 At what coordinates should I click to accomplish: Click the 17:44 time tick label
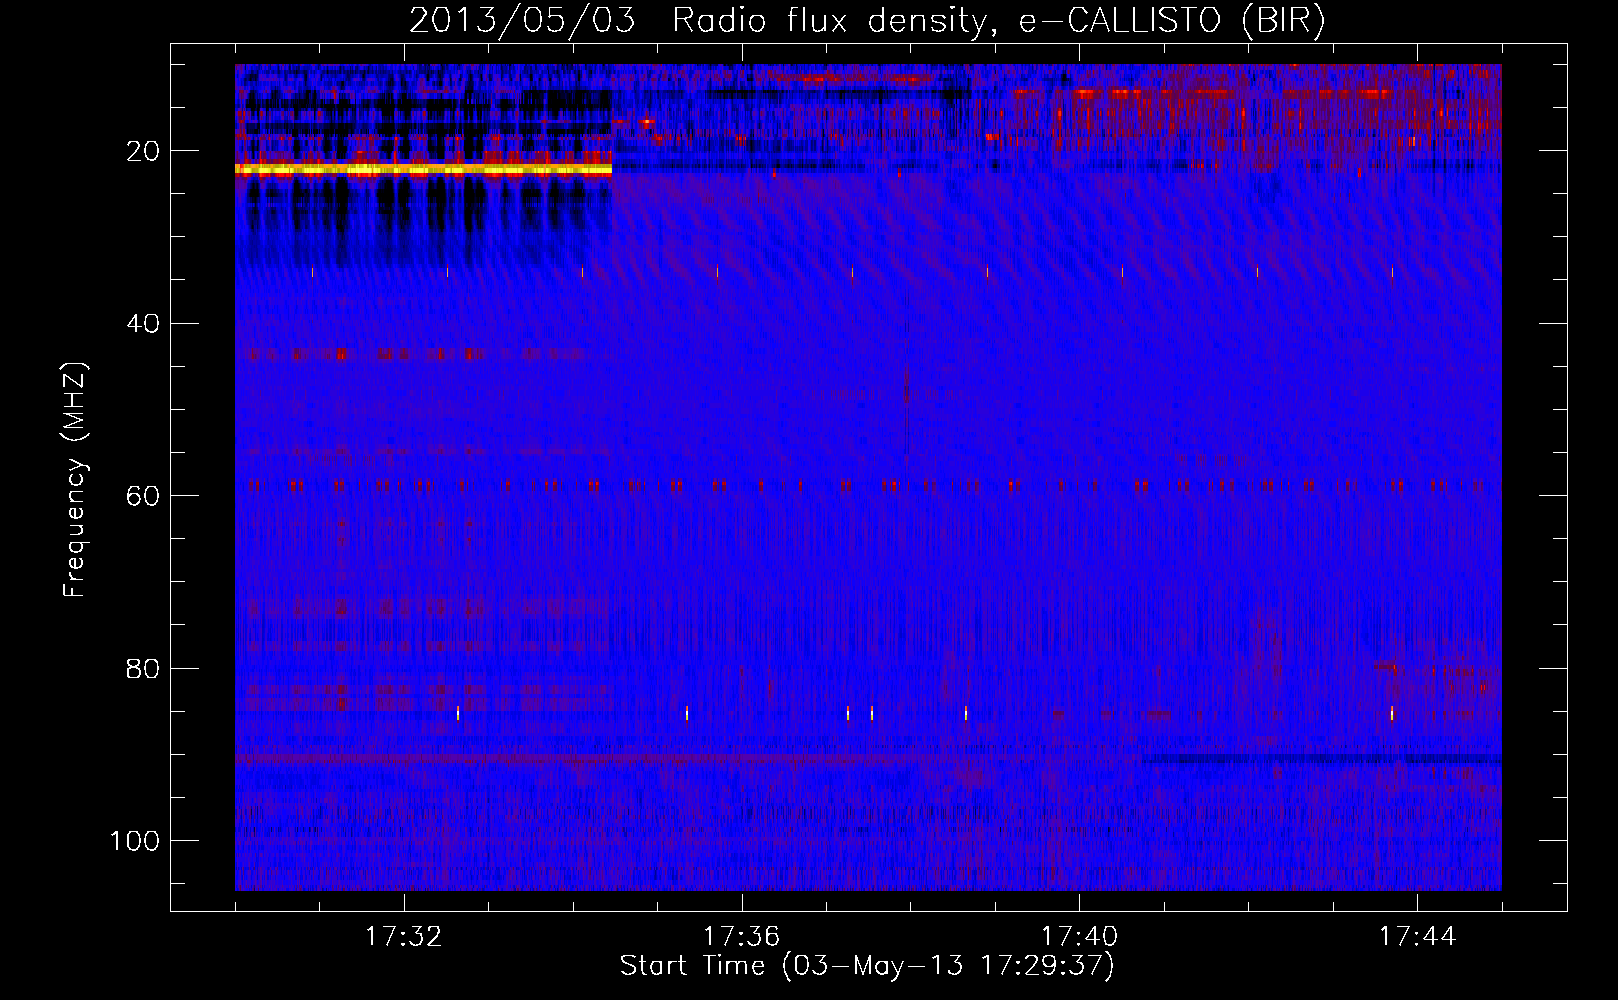[x=1418, y=937]
